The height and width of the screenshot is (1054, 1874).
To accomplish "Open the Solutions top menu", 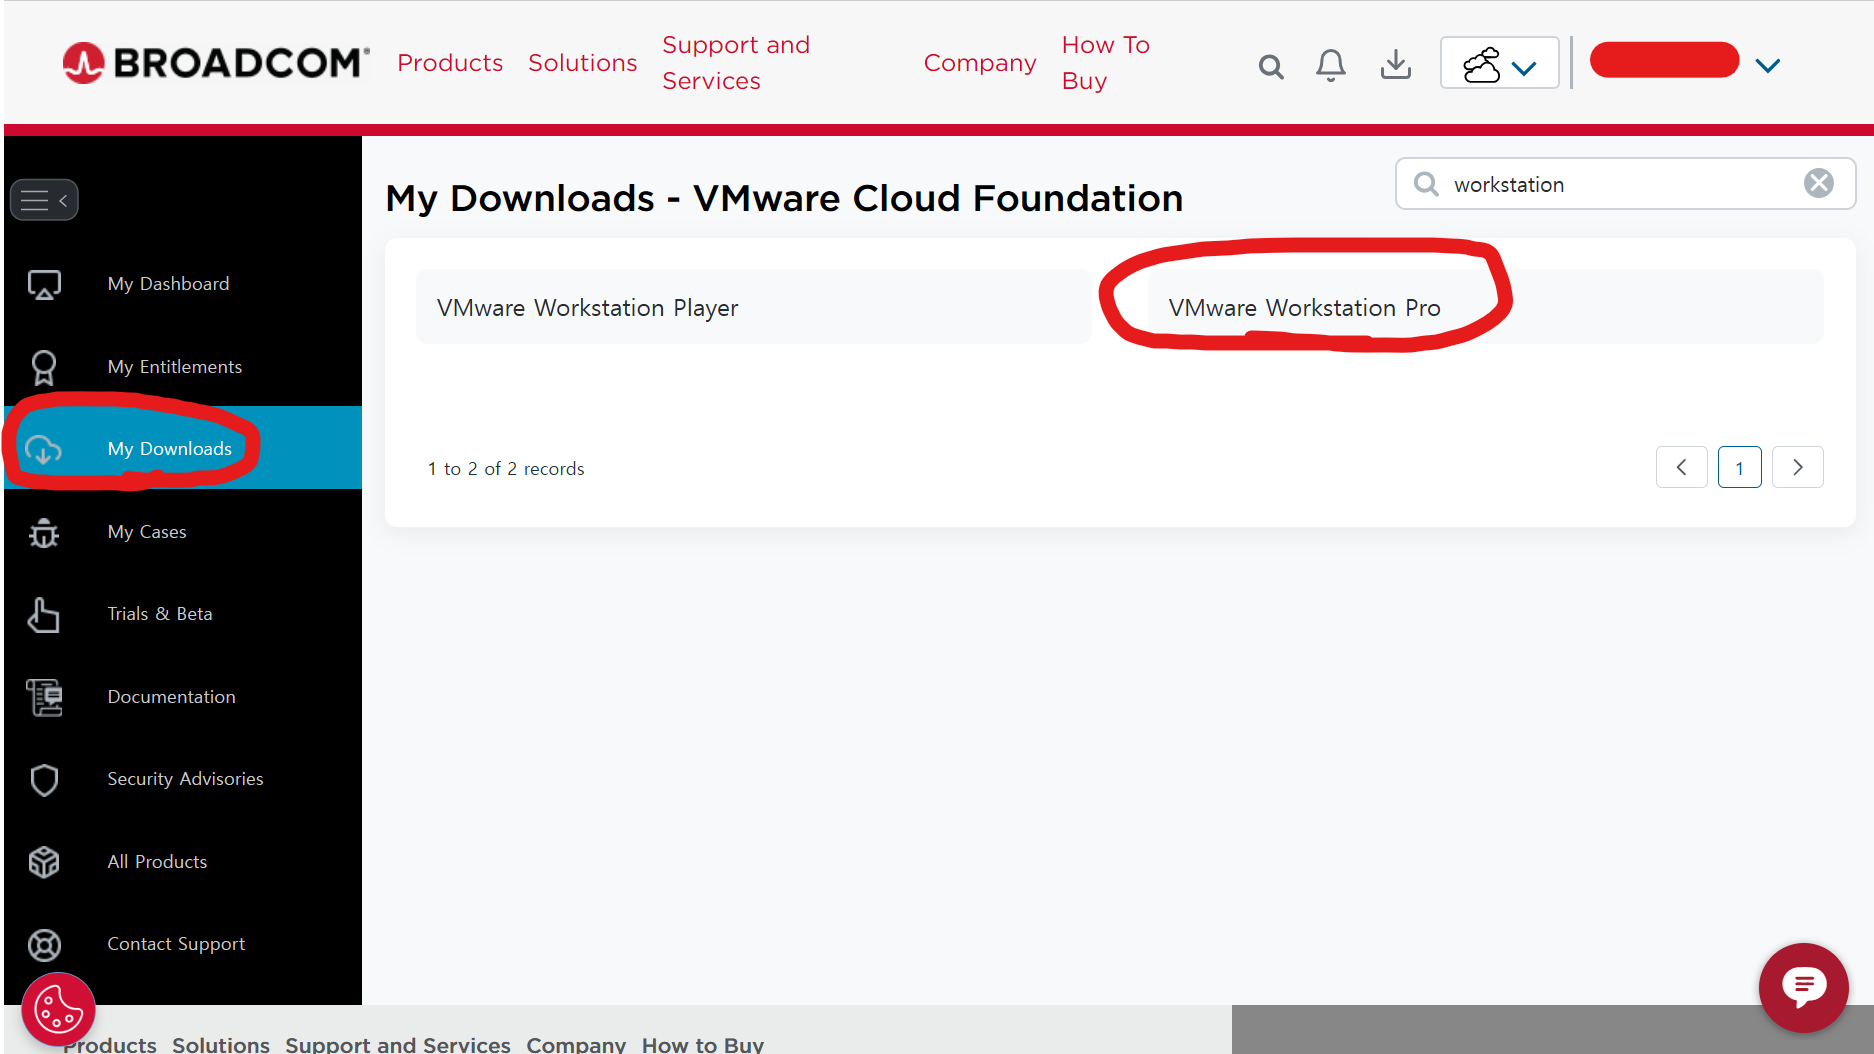I will pos(583,63).
